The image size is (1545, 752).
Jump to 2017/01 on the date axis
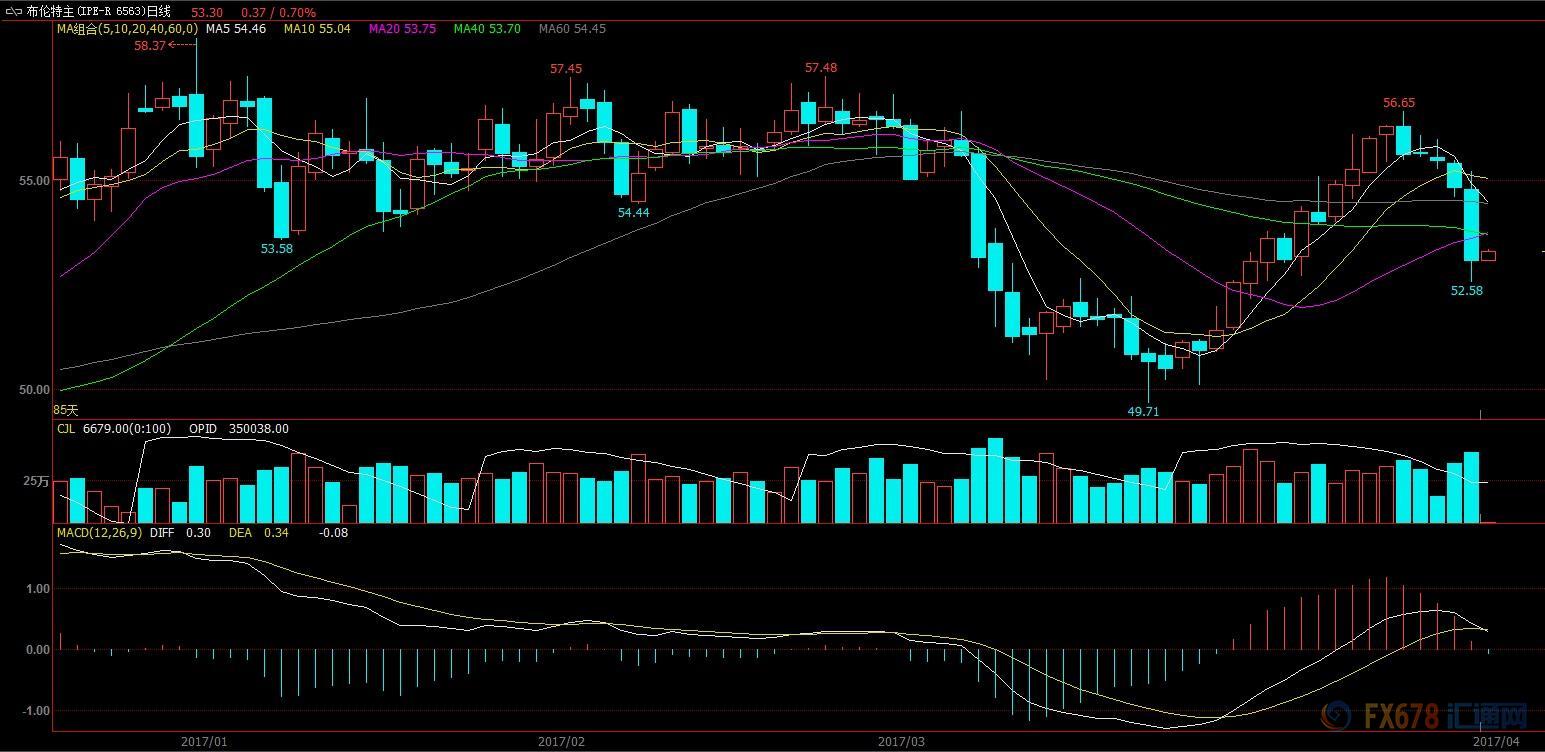coord(204,741)
